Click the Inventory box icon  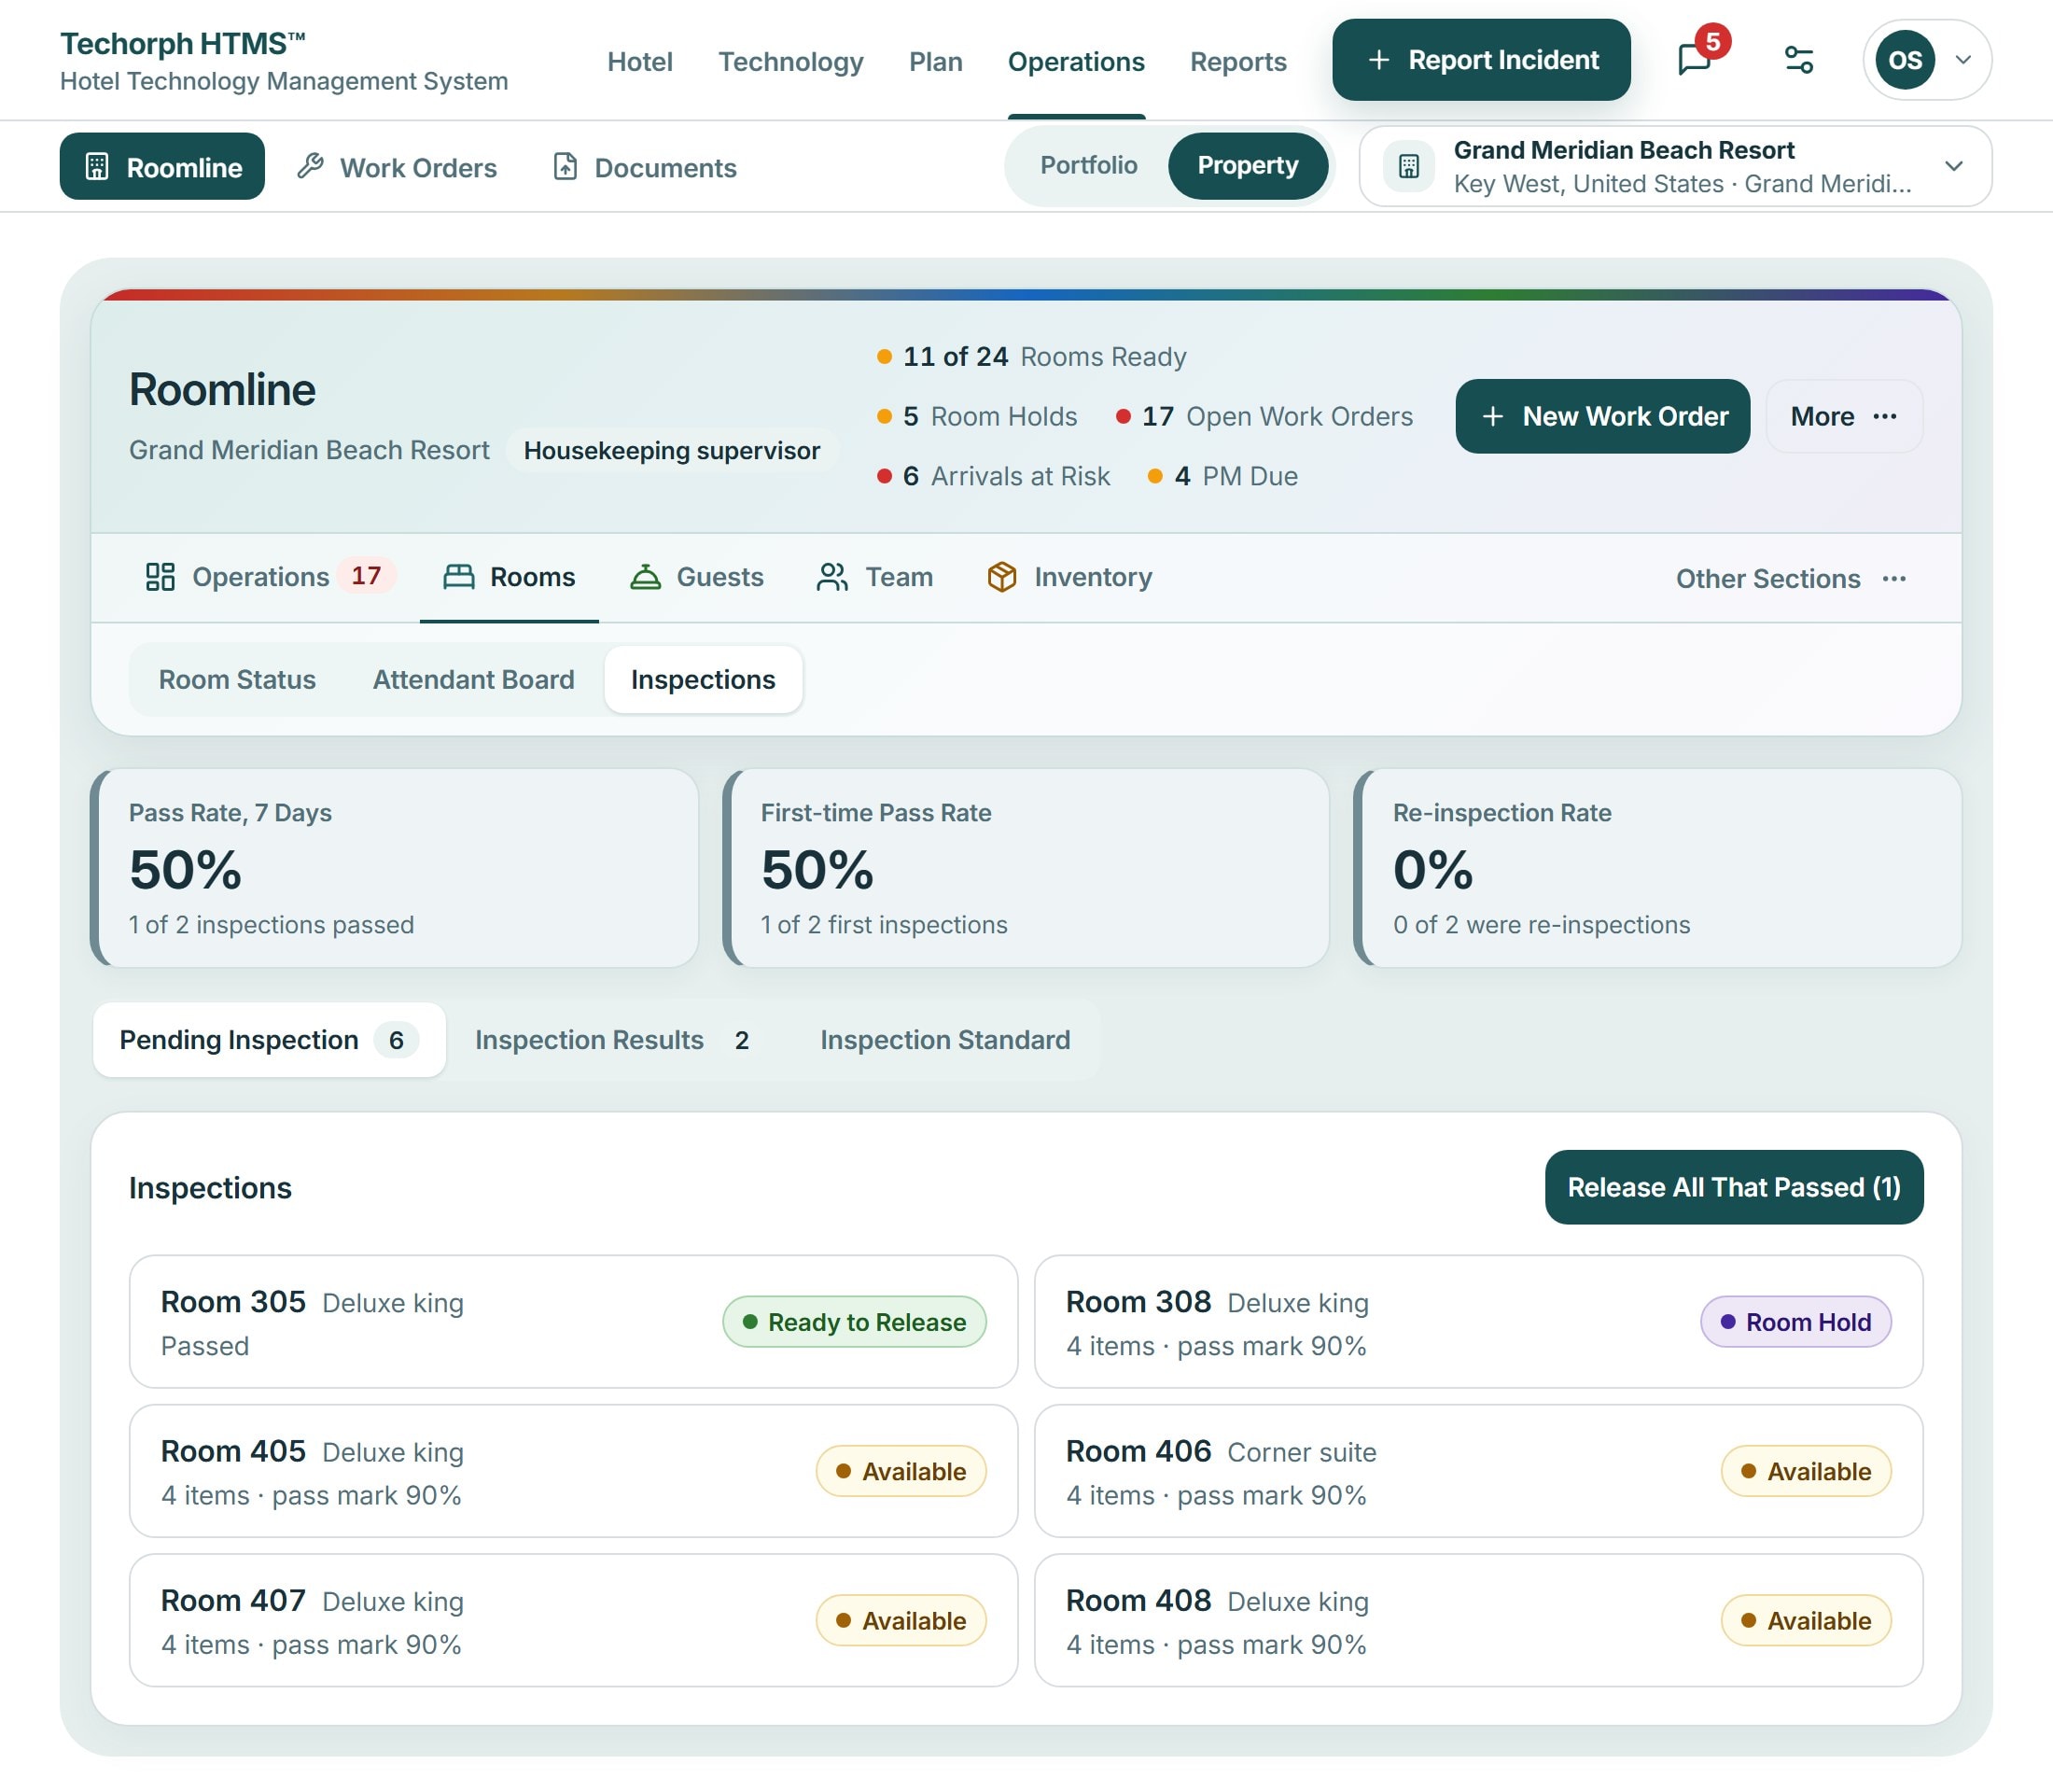coord(1002,577)
